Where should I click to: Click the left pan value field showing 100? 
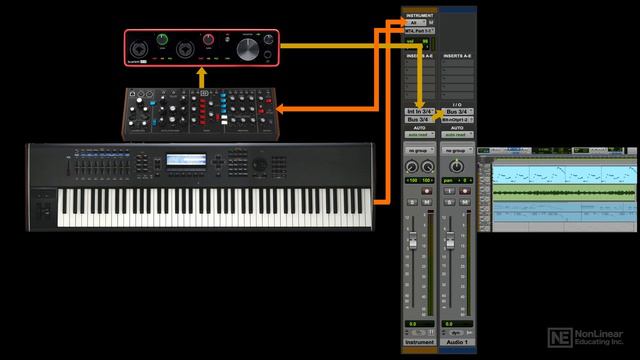coord(412,180)
